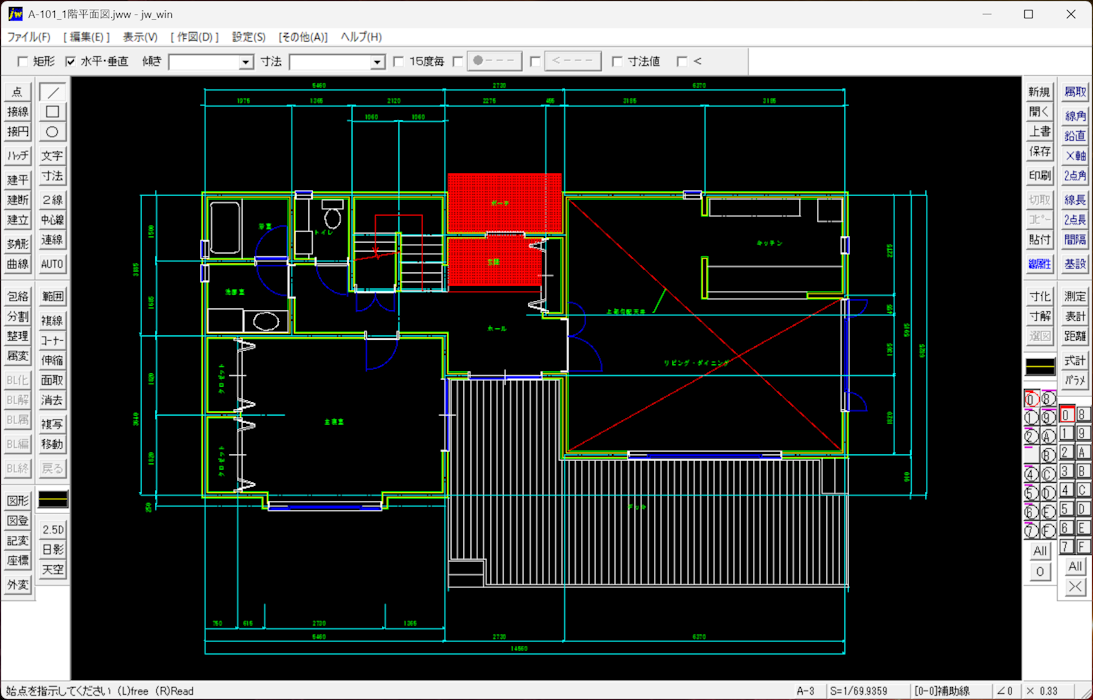Select the 移動 move tool
1093x700 pixels.
(x=52, y=444)
